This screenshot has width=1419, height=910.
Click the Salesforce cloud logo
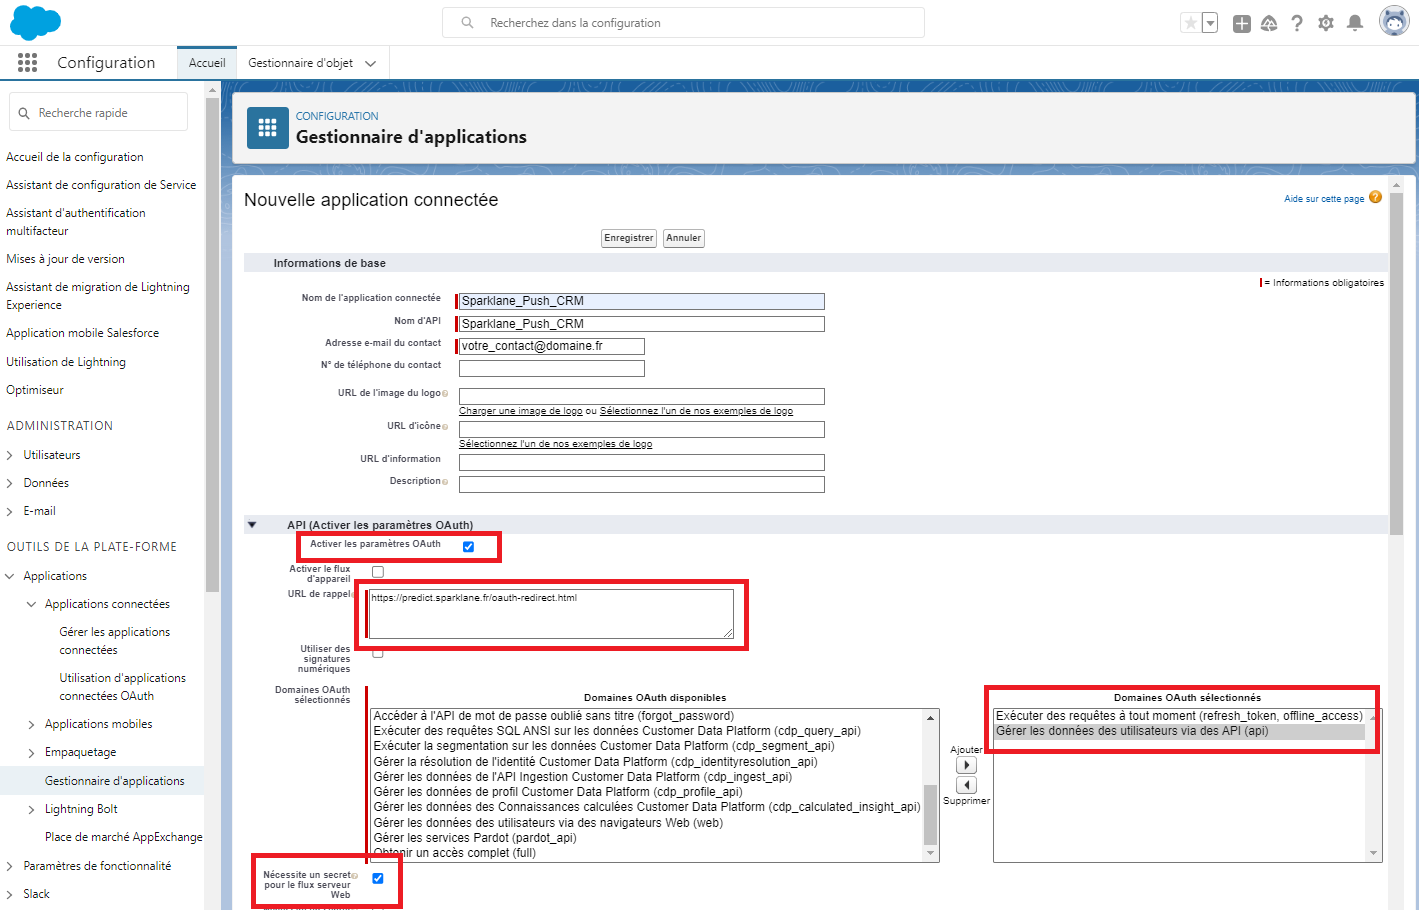pos(35,22)
